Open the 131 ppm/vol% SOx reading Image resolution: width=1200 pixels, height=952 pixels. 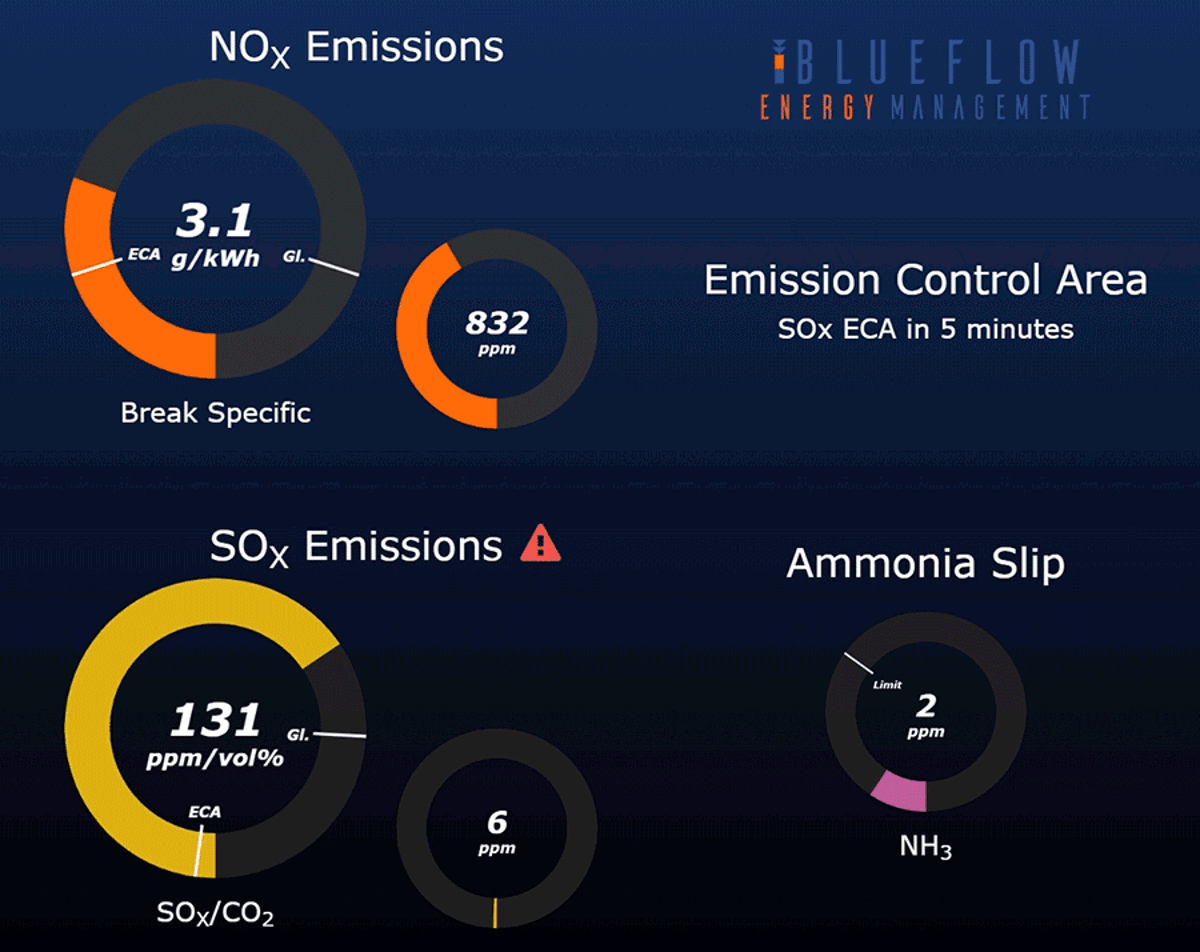215,733
